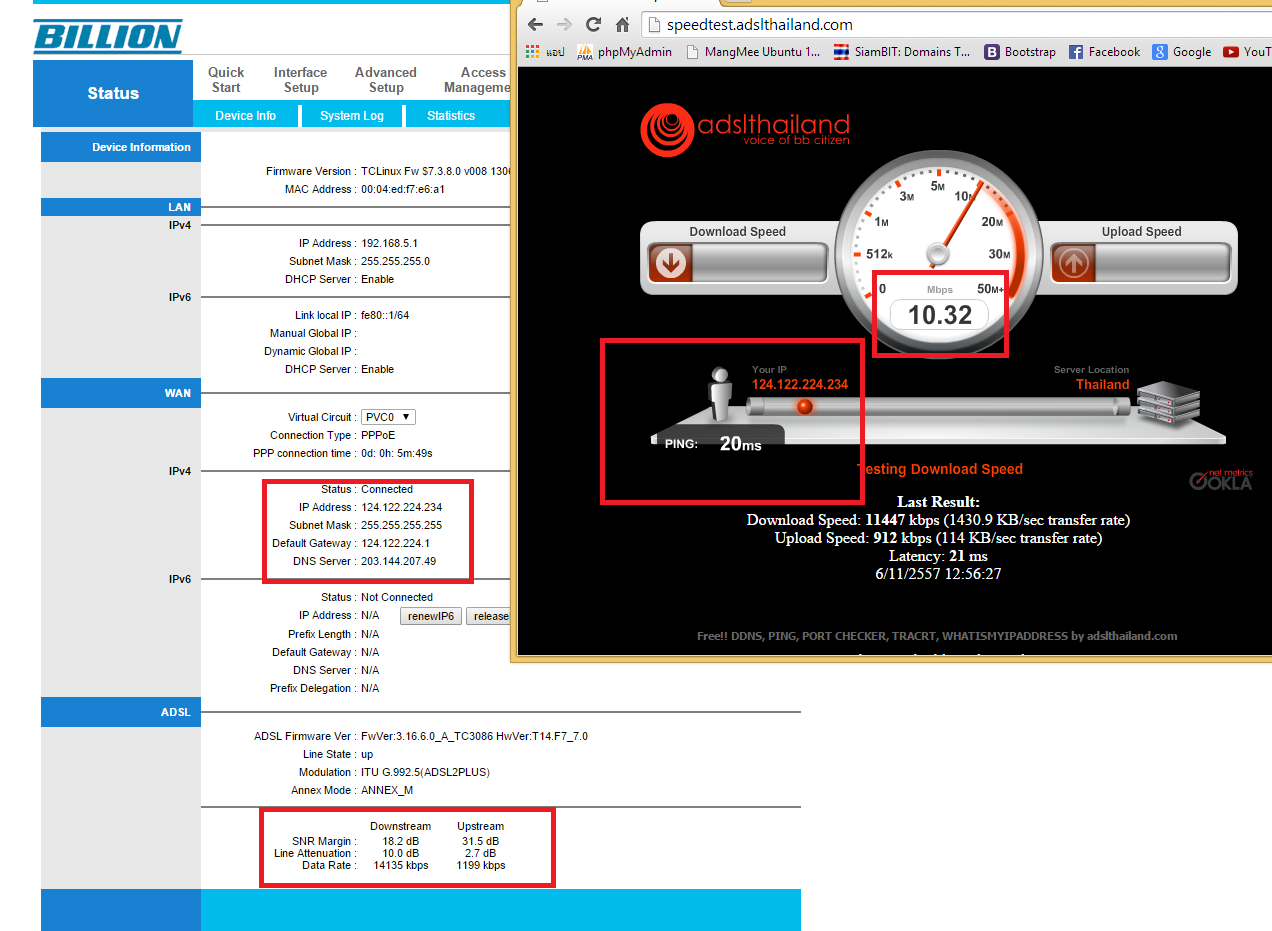This screenshot has width=1272, height=931.
Task: Click the Download Speed arrow icon
Action: [669, 263]
